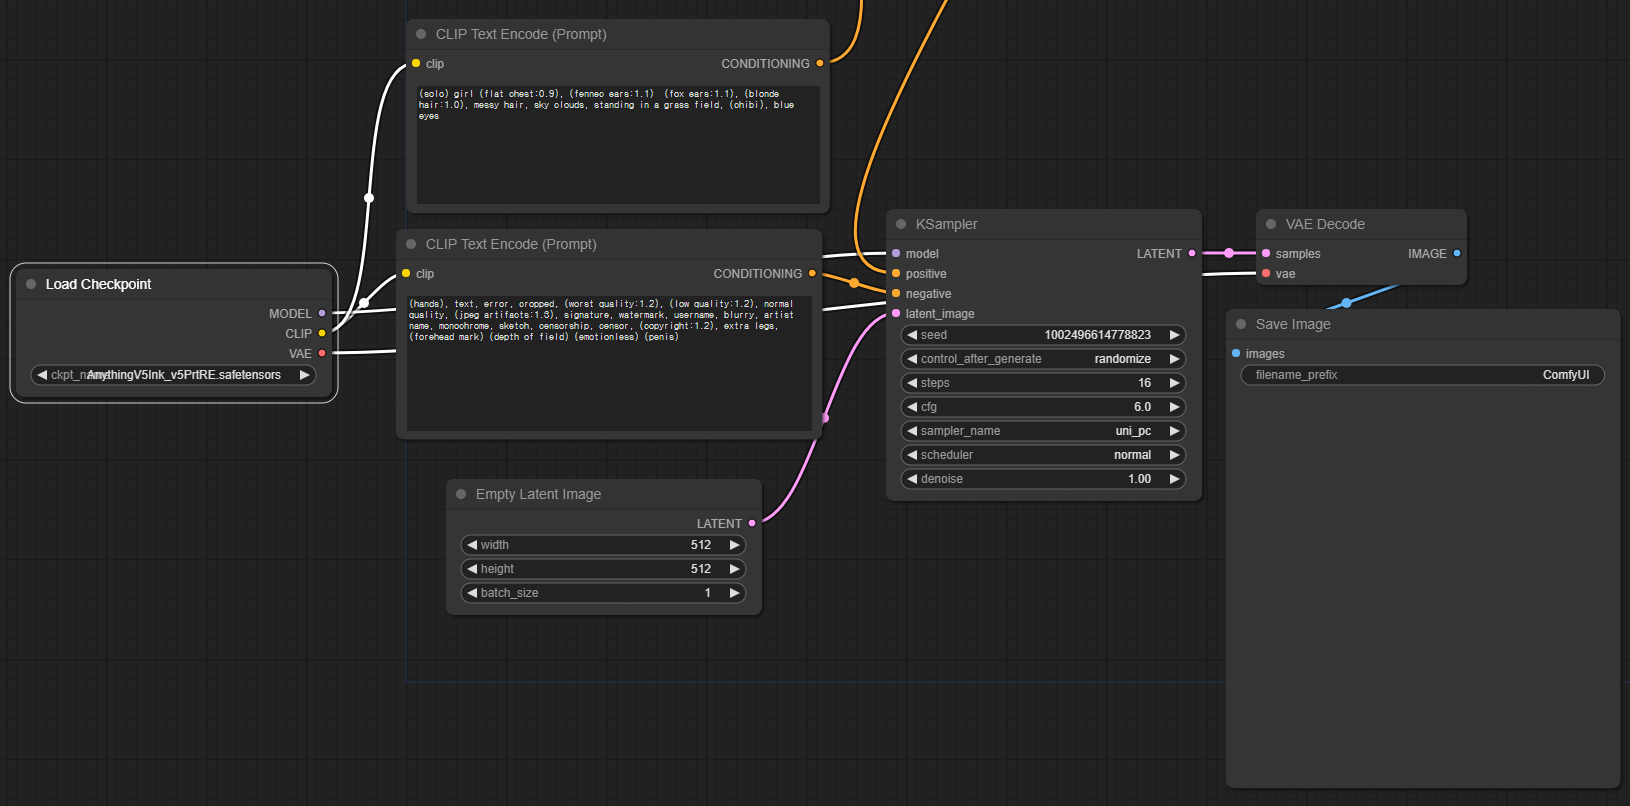Viewport: 1630px width, 806px height.
Task: Click the positive input socket on KSampler
Action: coord(896,273)
